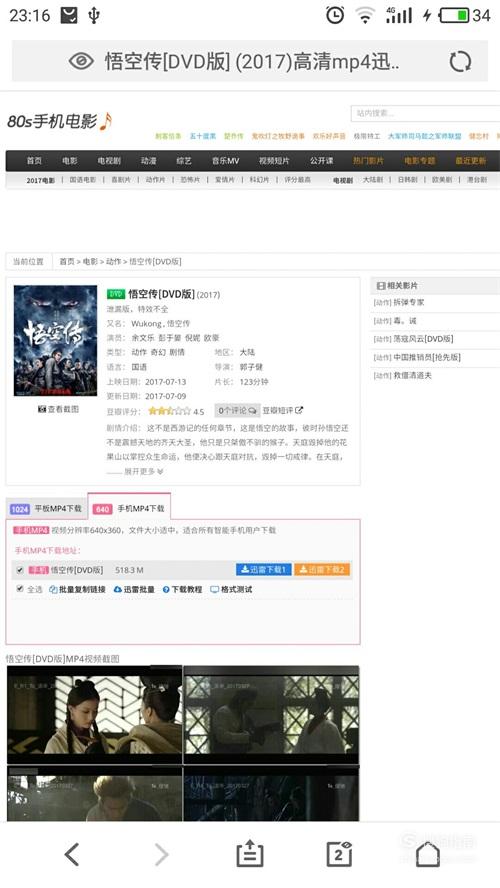Open 电影专题 in the navigation bar

[420, 161]
